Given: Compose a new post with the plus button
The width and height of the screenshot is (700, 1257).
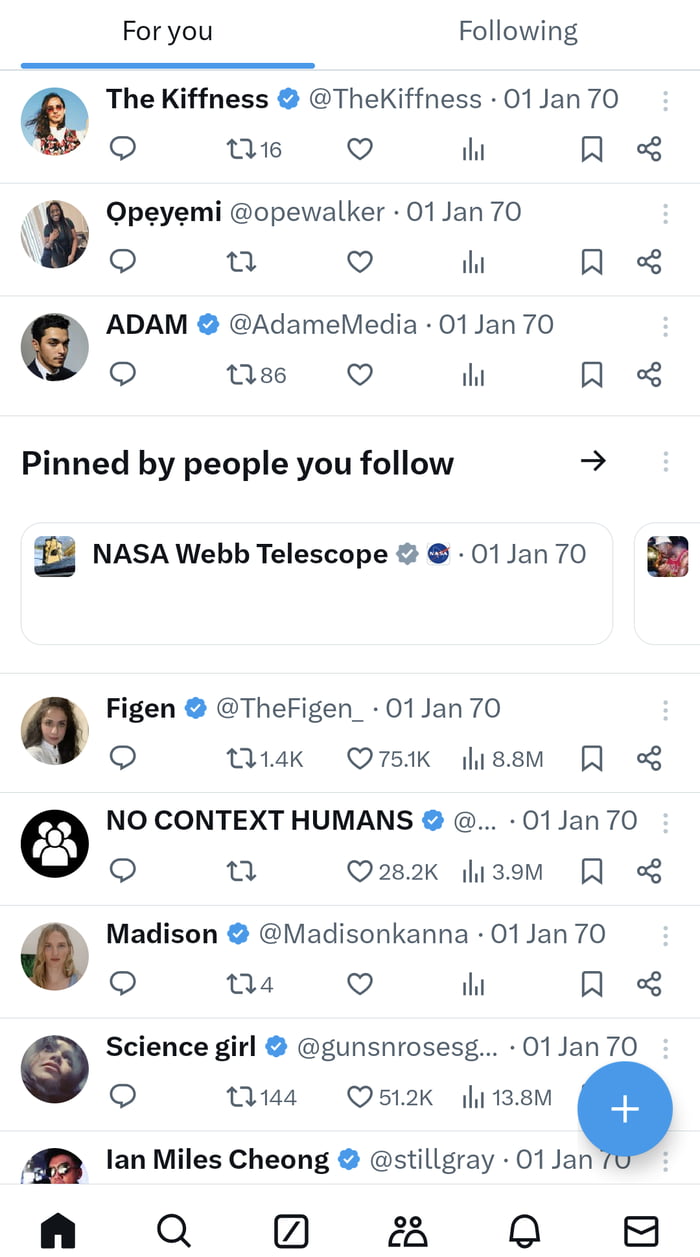Looking at the screenshot, I should 625,1108.
